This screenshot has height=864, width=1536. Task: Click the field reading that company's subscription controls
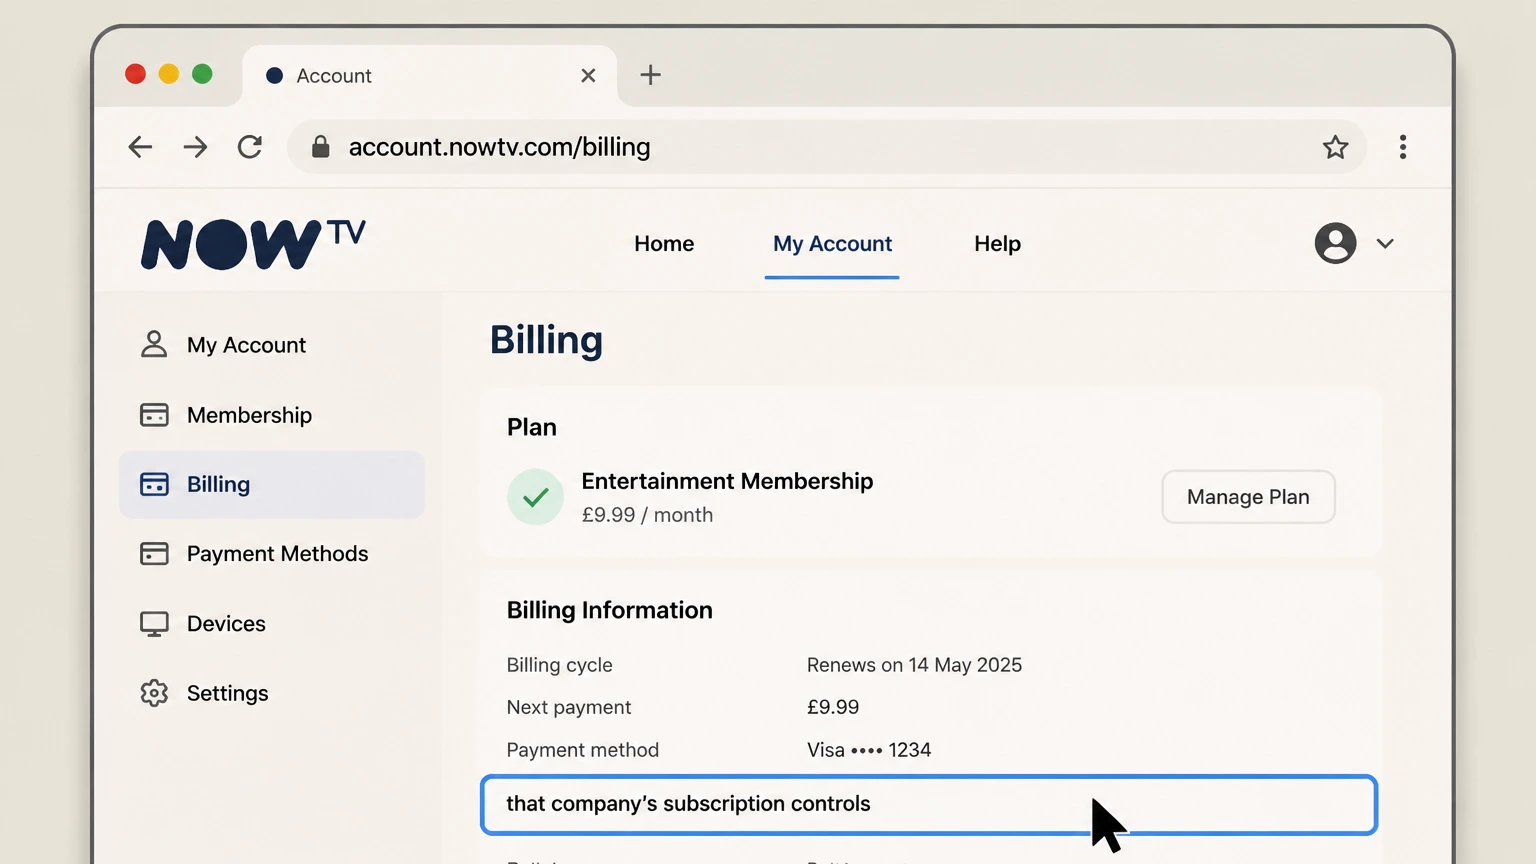[x=929, y=805]
